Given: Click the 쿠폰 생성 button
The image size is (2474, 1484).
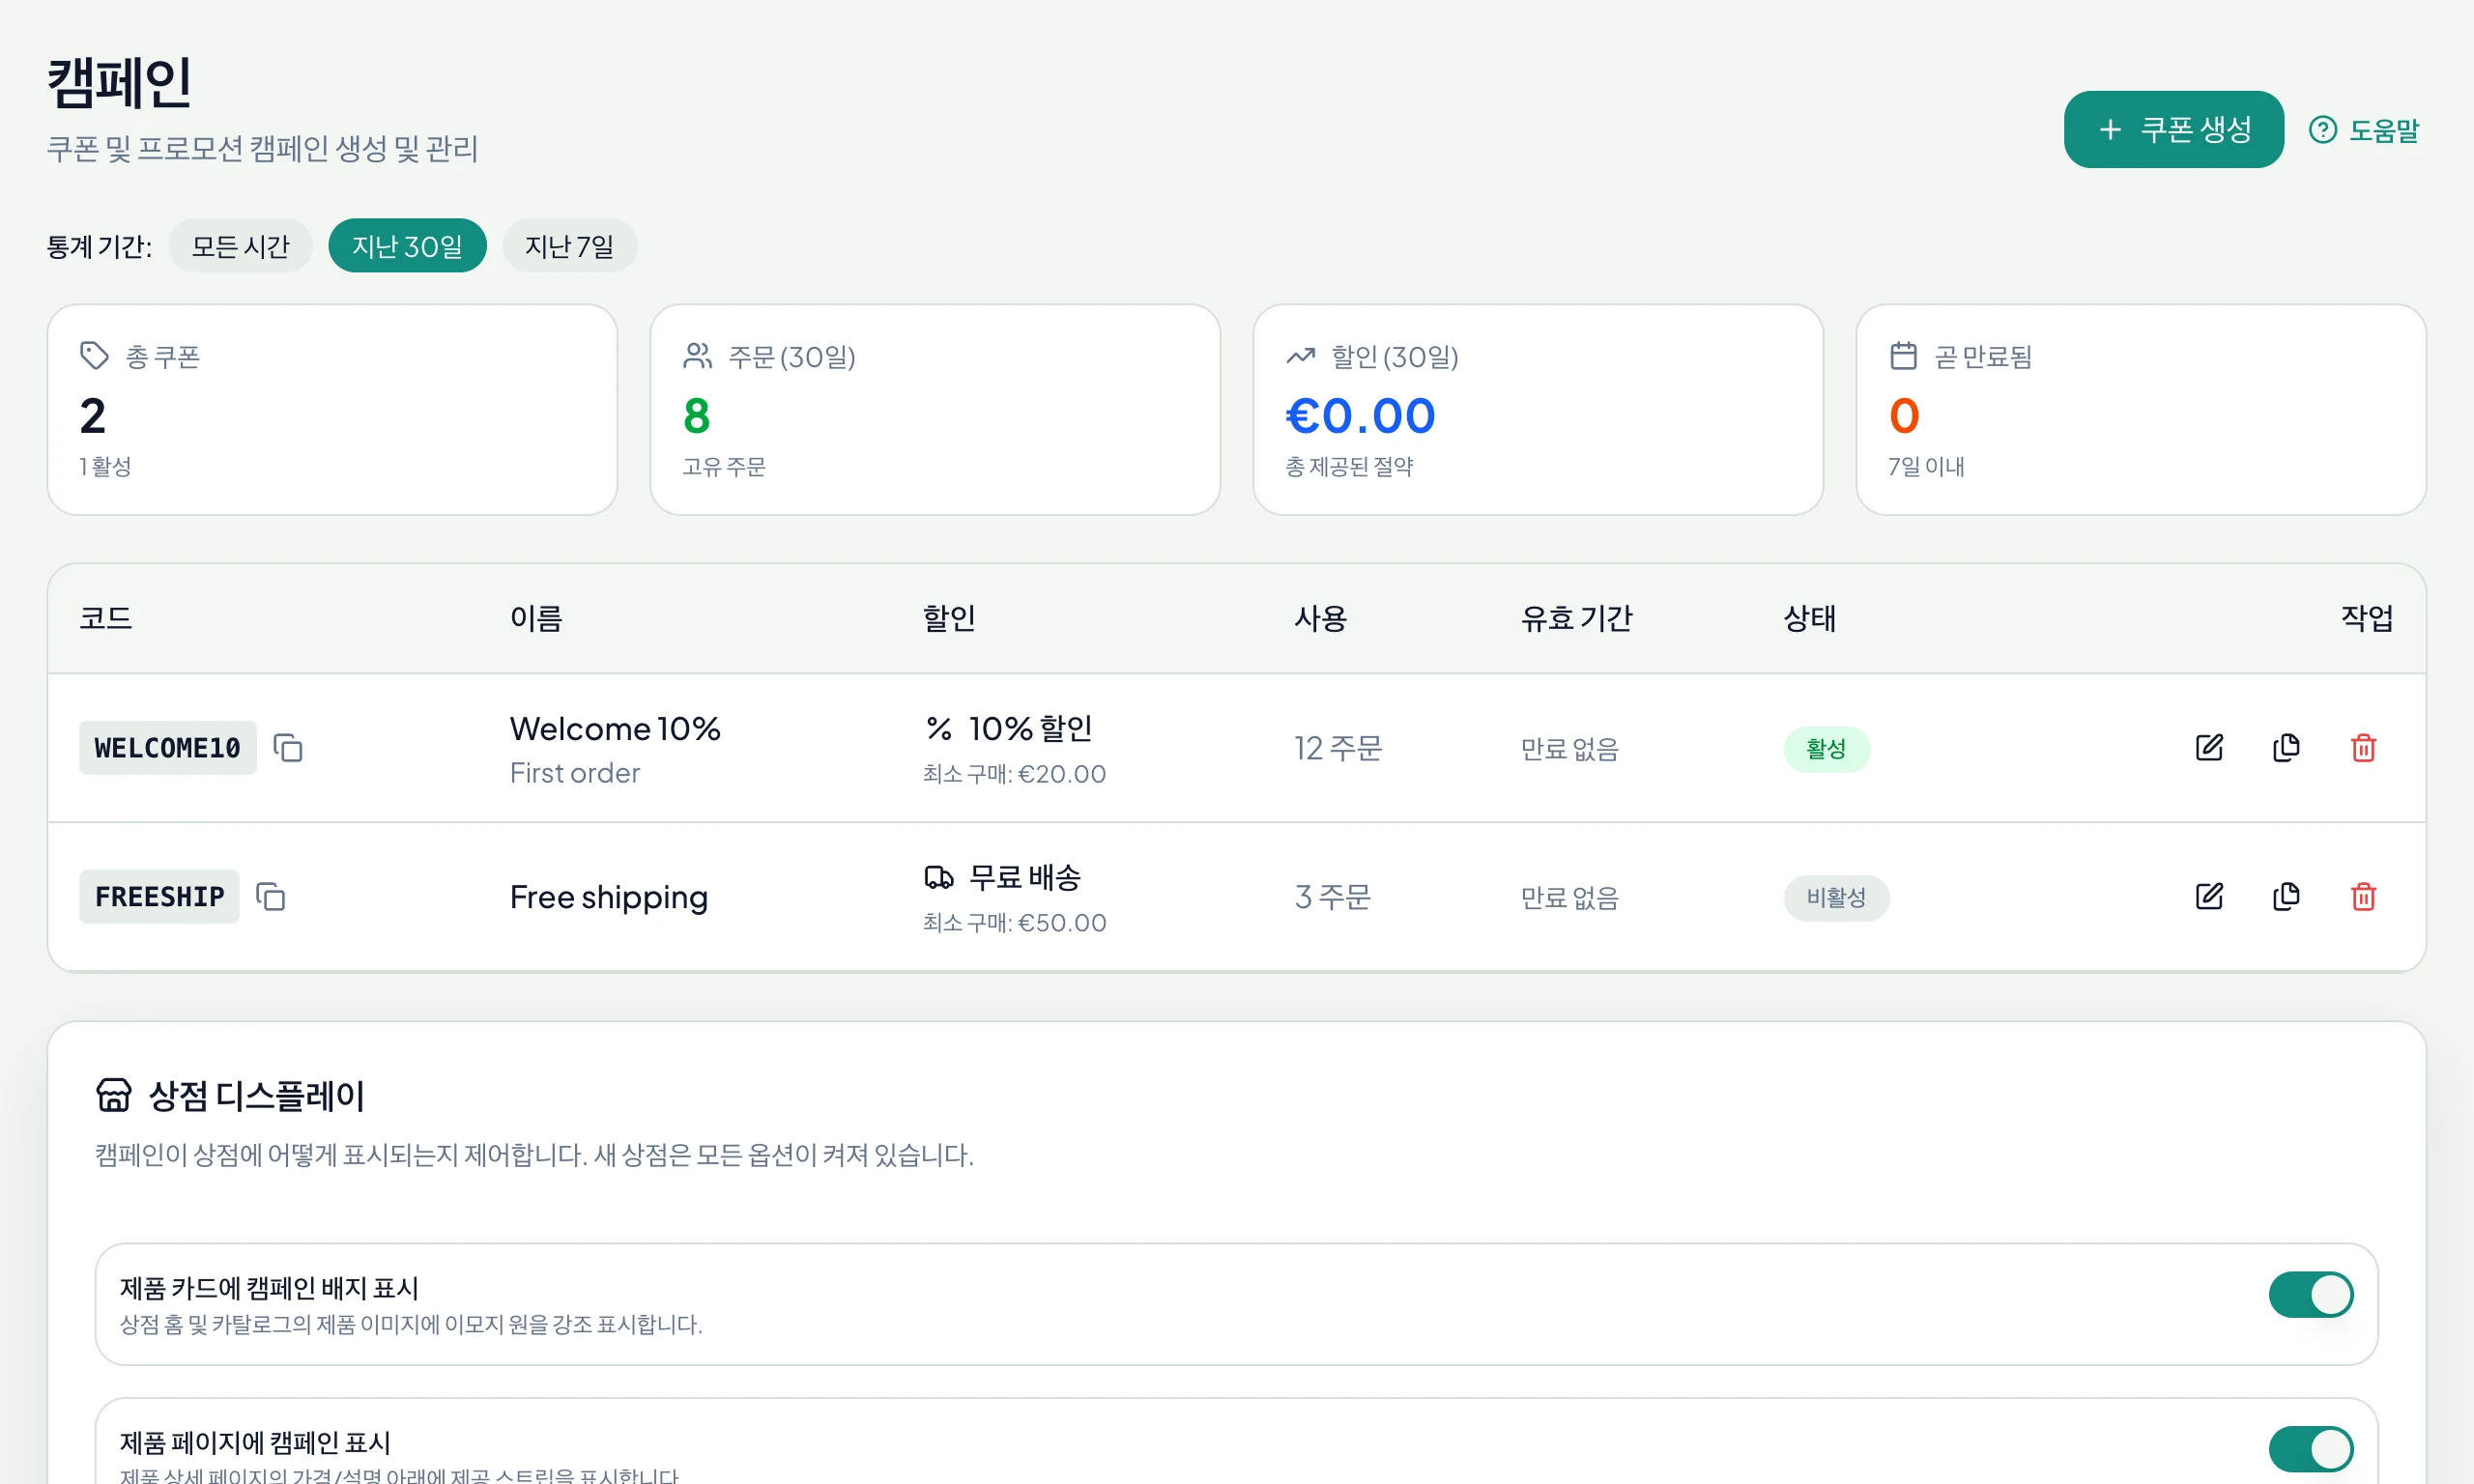Looking at the screenshot, I should (2173, 130).
